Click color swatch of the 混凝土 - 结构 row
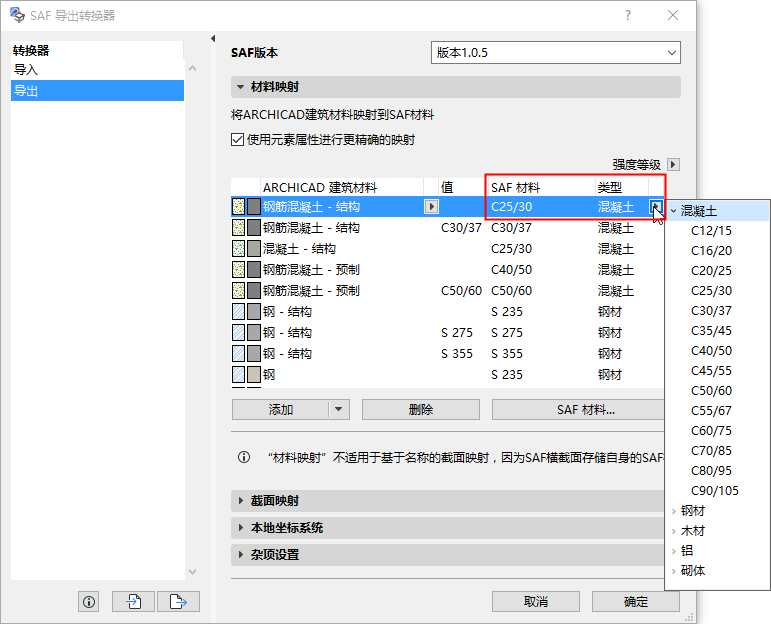Image resolution: width=771 pixels, height=624 pixels. [254, 248]
